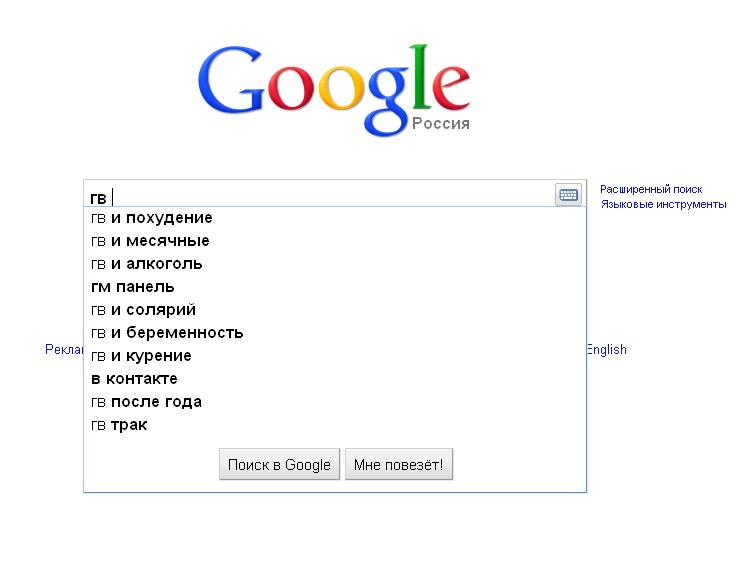Choose the 'гв трак' suggestion
Screen dimensions: 747x563
pyautogui.click(x=119, y=425)
